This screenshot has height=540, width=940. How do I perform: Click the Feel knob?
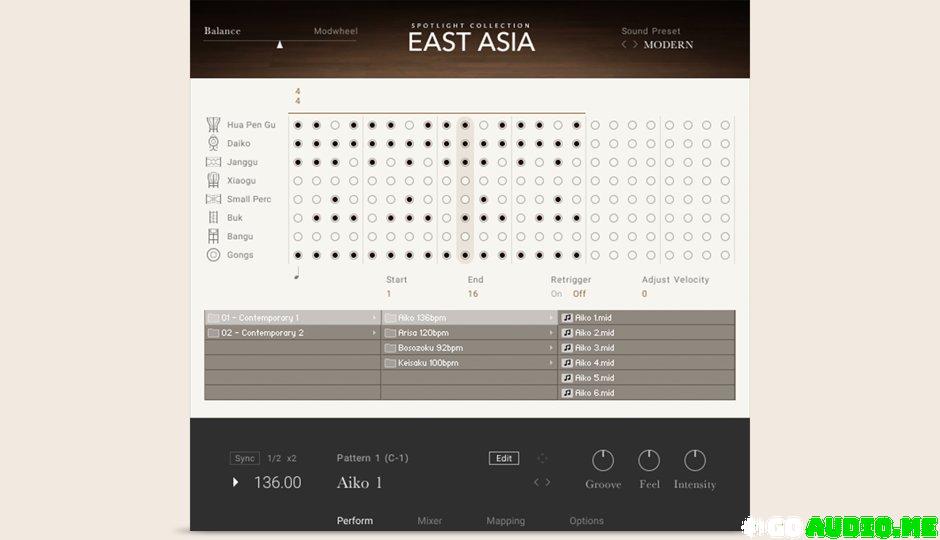649,460
